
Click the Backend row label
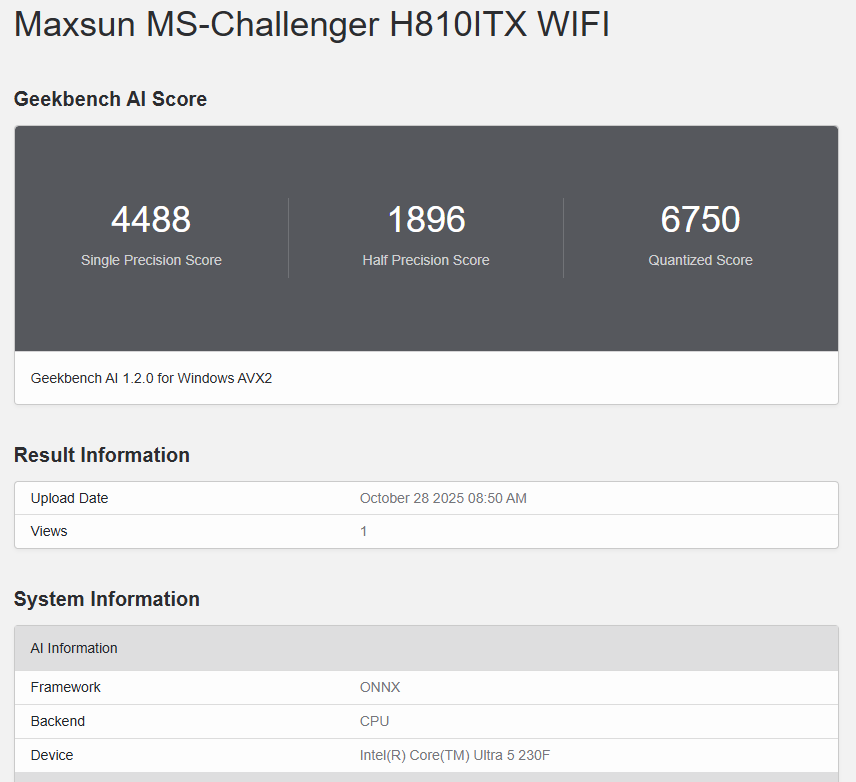click(57, 721)
